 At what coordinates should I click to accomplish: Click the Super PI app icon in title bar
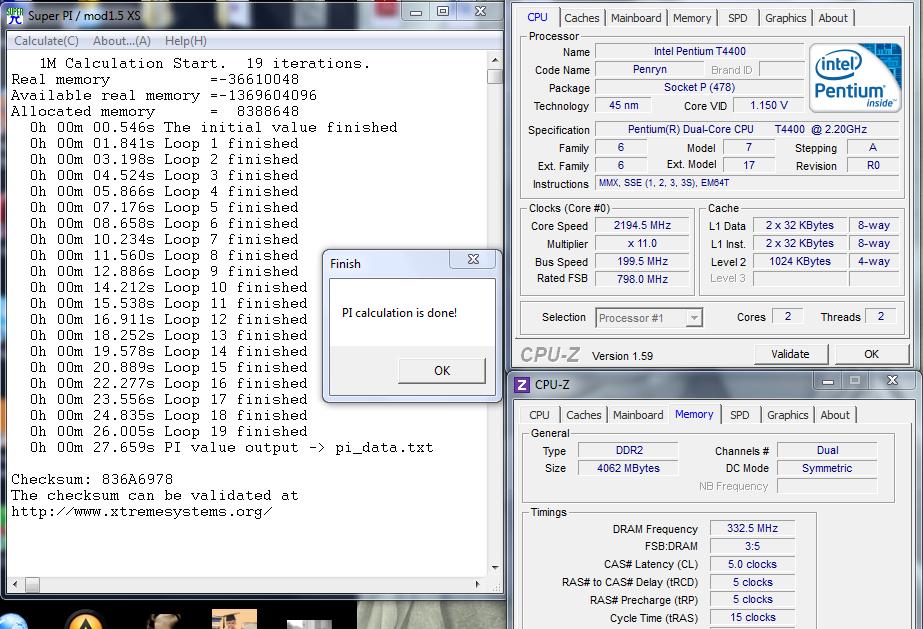pos(15,16)
